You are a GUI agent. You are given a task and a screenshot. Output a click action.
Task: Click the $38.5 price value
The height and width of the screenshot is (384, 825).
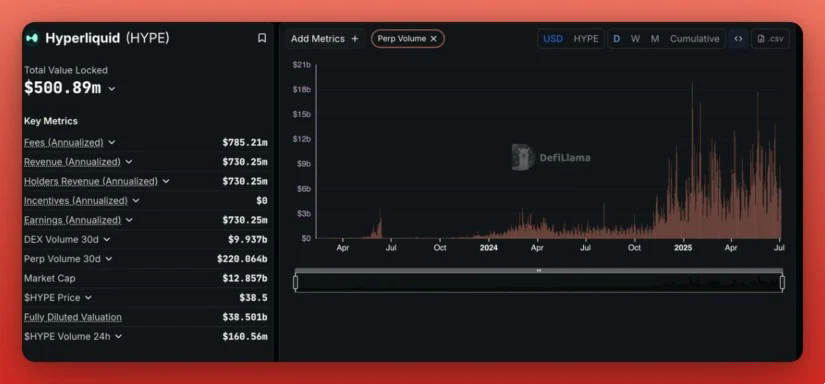(x=253, y=298)
